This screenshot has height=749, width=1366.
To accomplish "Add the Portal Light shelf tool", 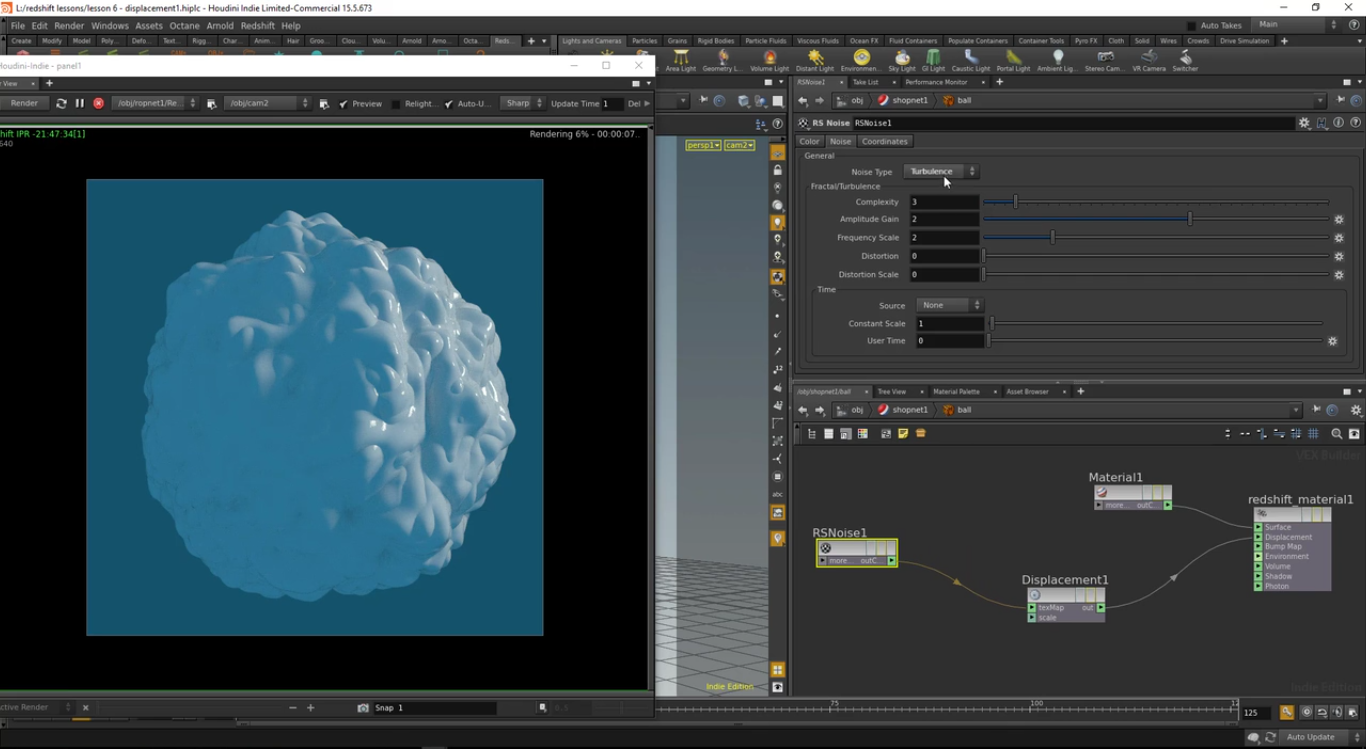I will click(x=1013, y=60).
